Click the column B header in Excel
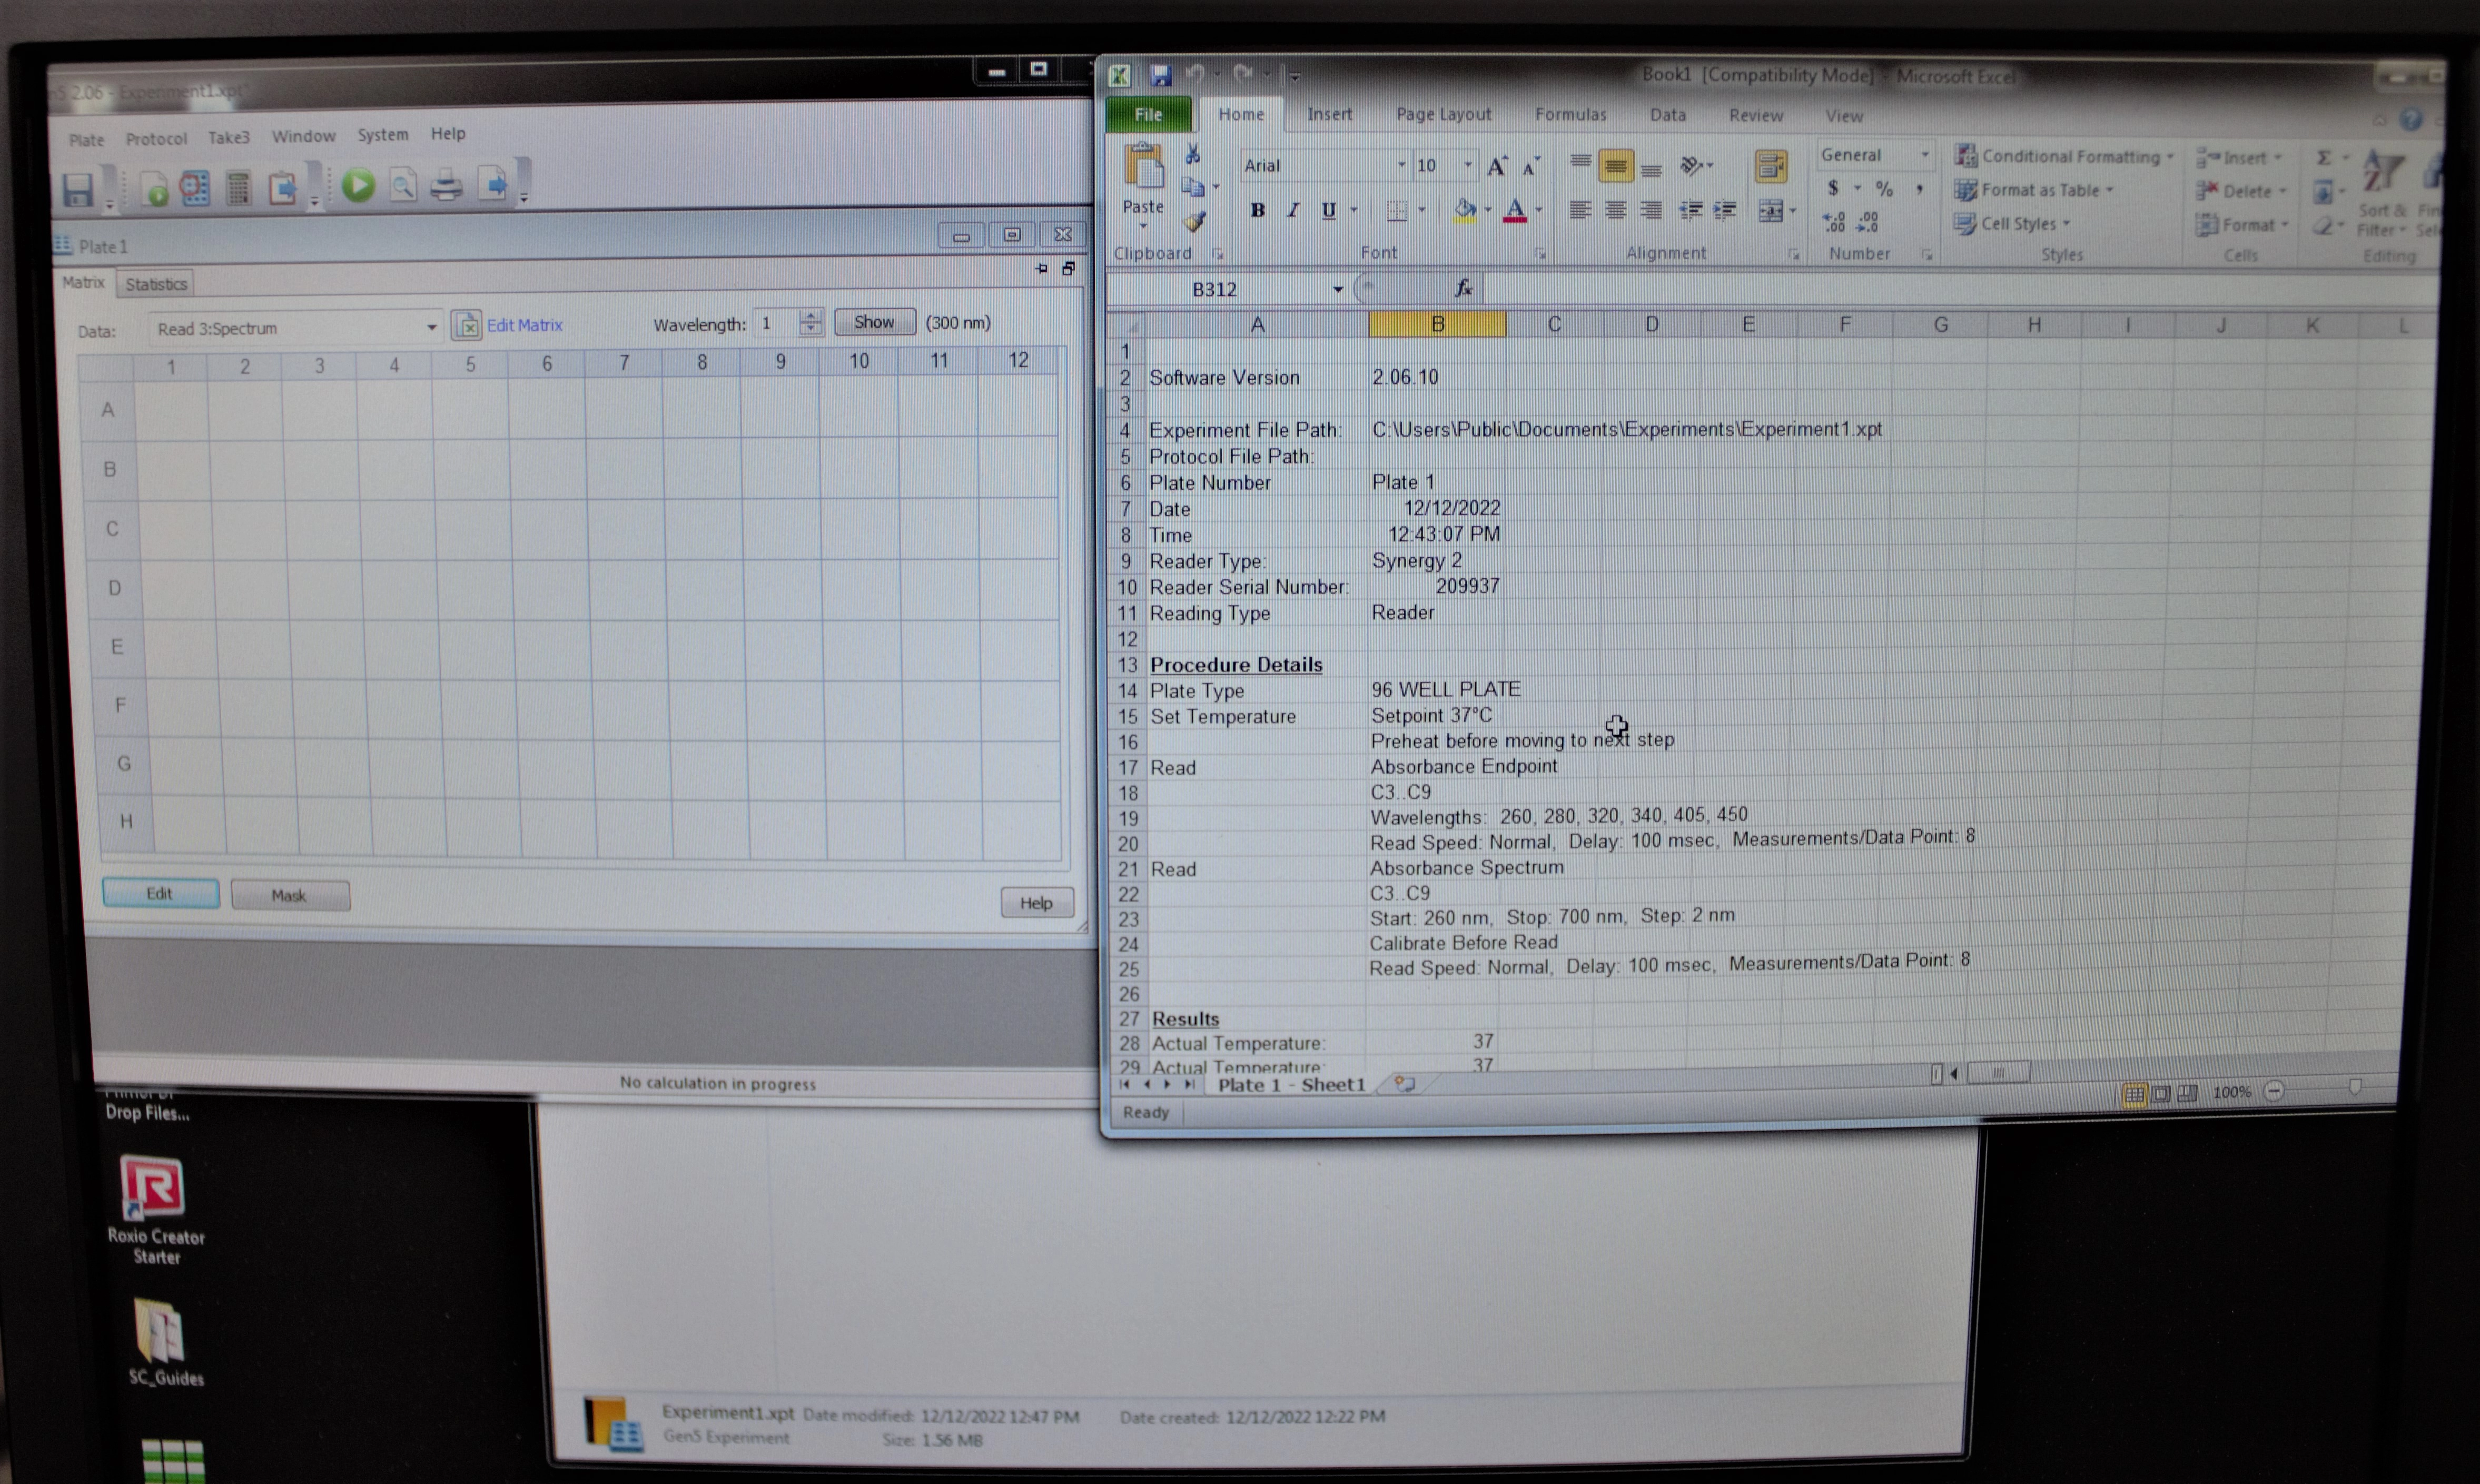The height and width of the screenshot is (1484, 2480). (x=1437, y=325)
